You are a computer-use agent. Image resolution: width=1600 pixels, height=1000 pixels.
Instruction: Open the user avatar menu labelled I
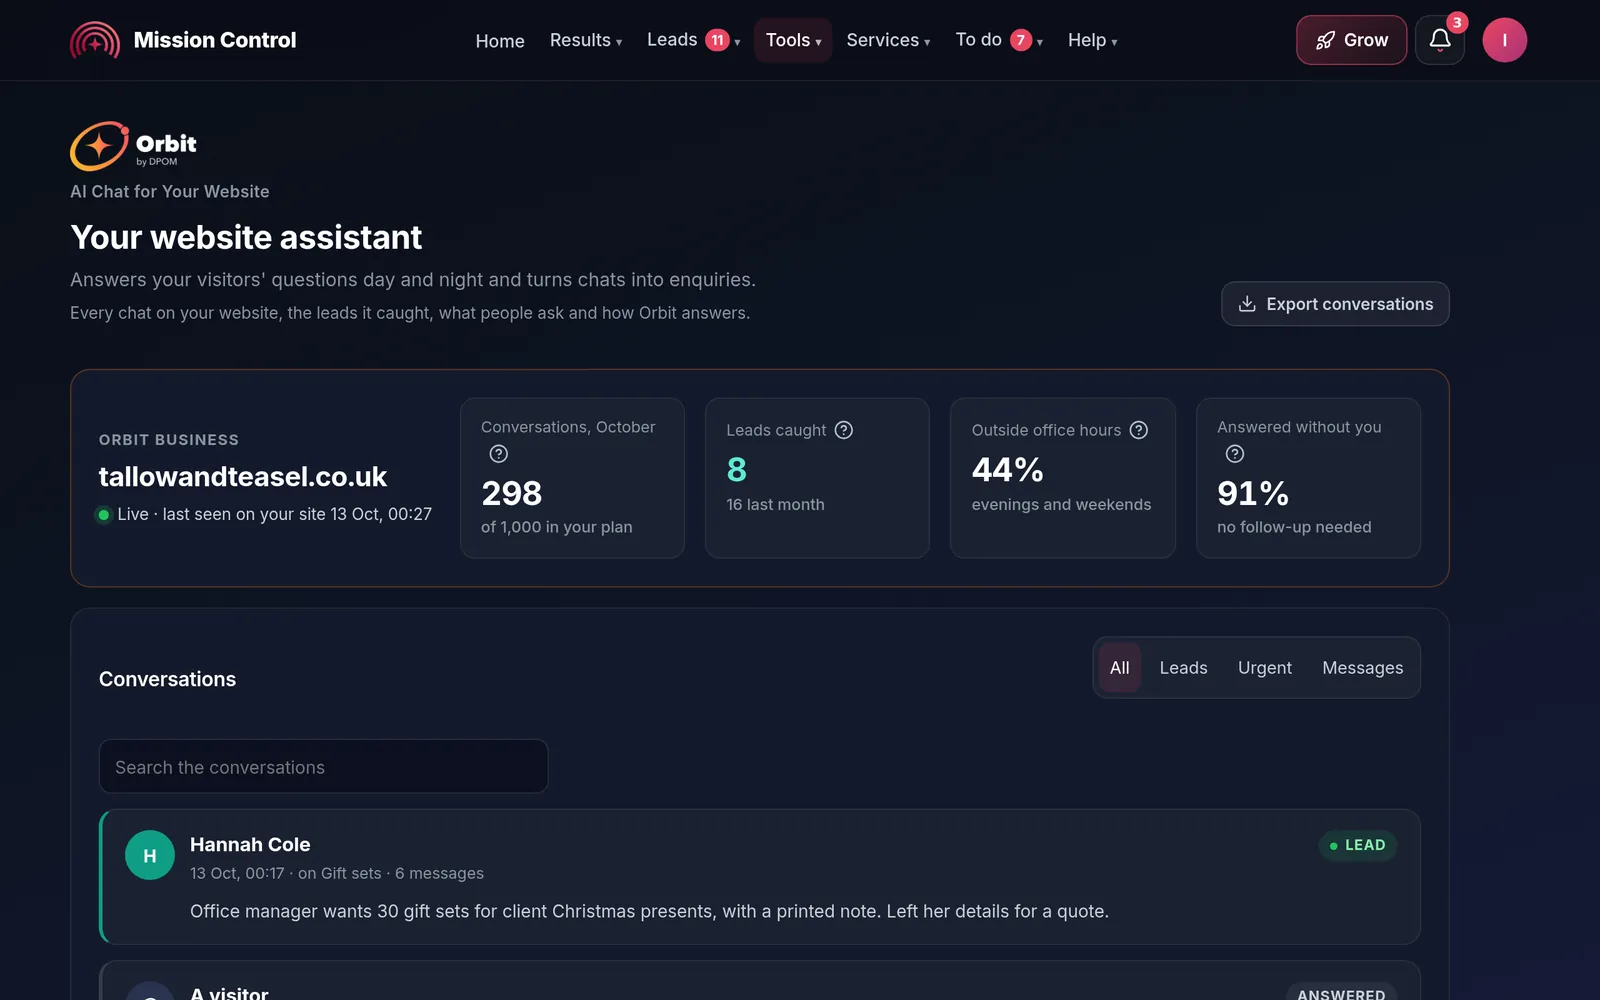[x=1504, y=40]
